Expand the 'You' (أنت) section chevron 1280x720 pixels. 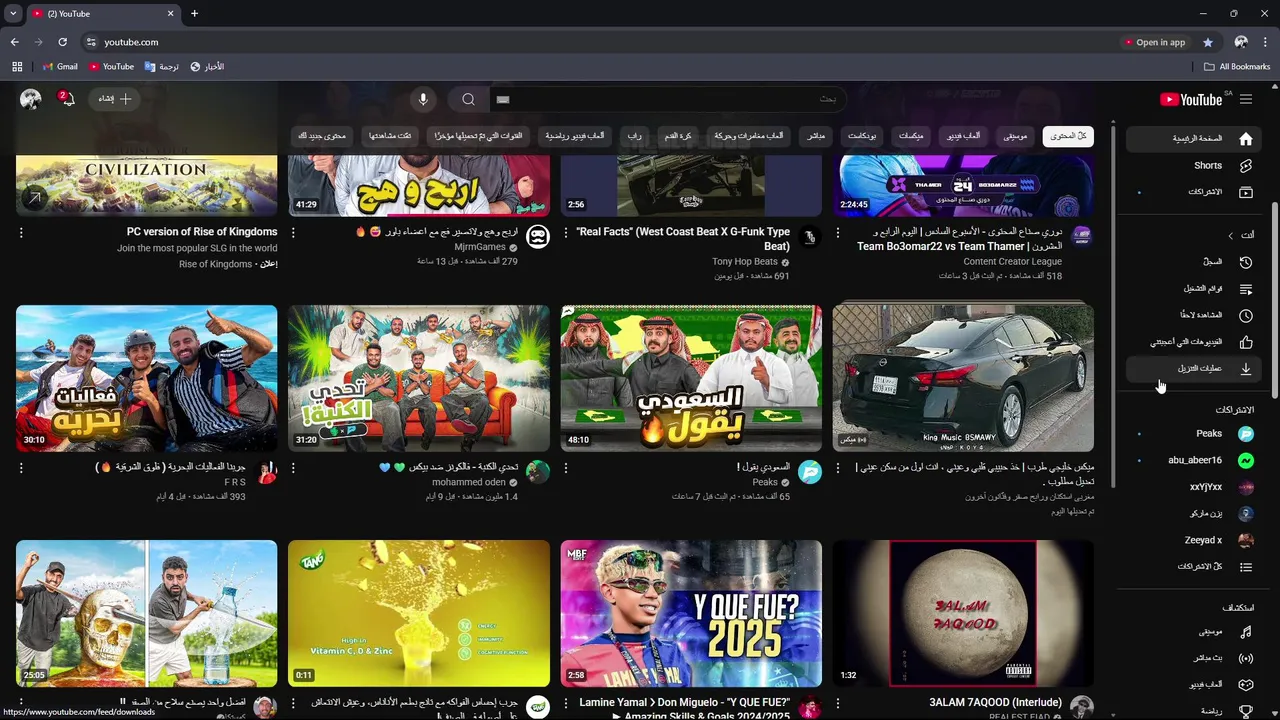[1231, 235]
